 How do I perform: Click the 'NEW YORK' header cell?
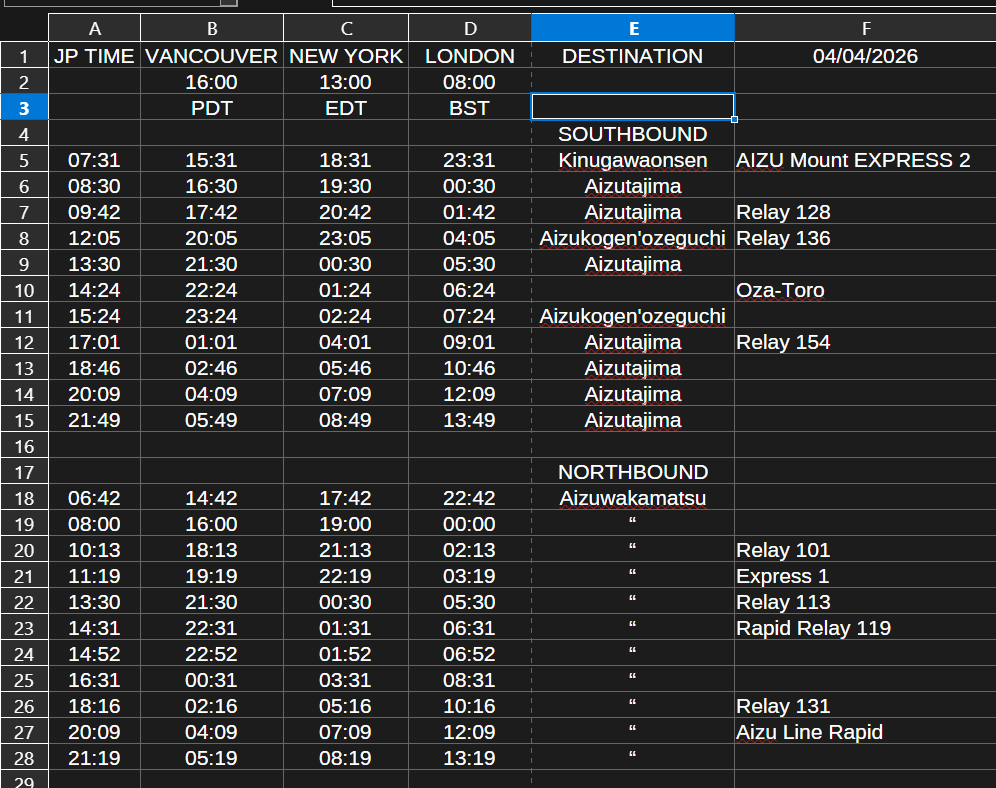346,56
